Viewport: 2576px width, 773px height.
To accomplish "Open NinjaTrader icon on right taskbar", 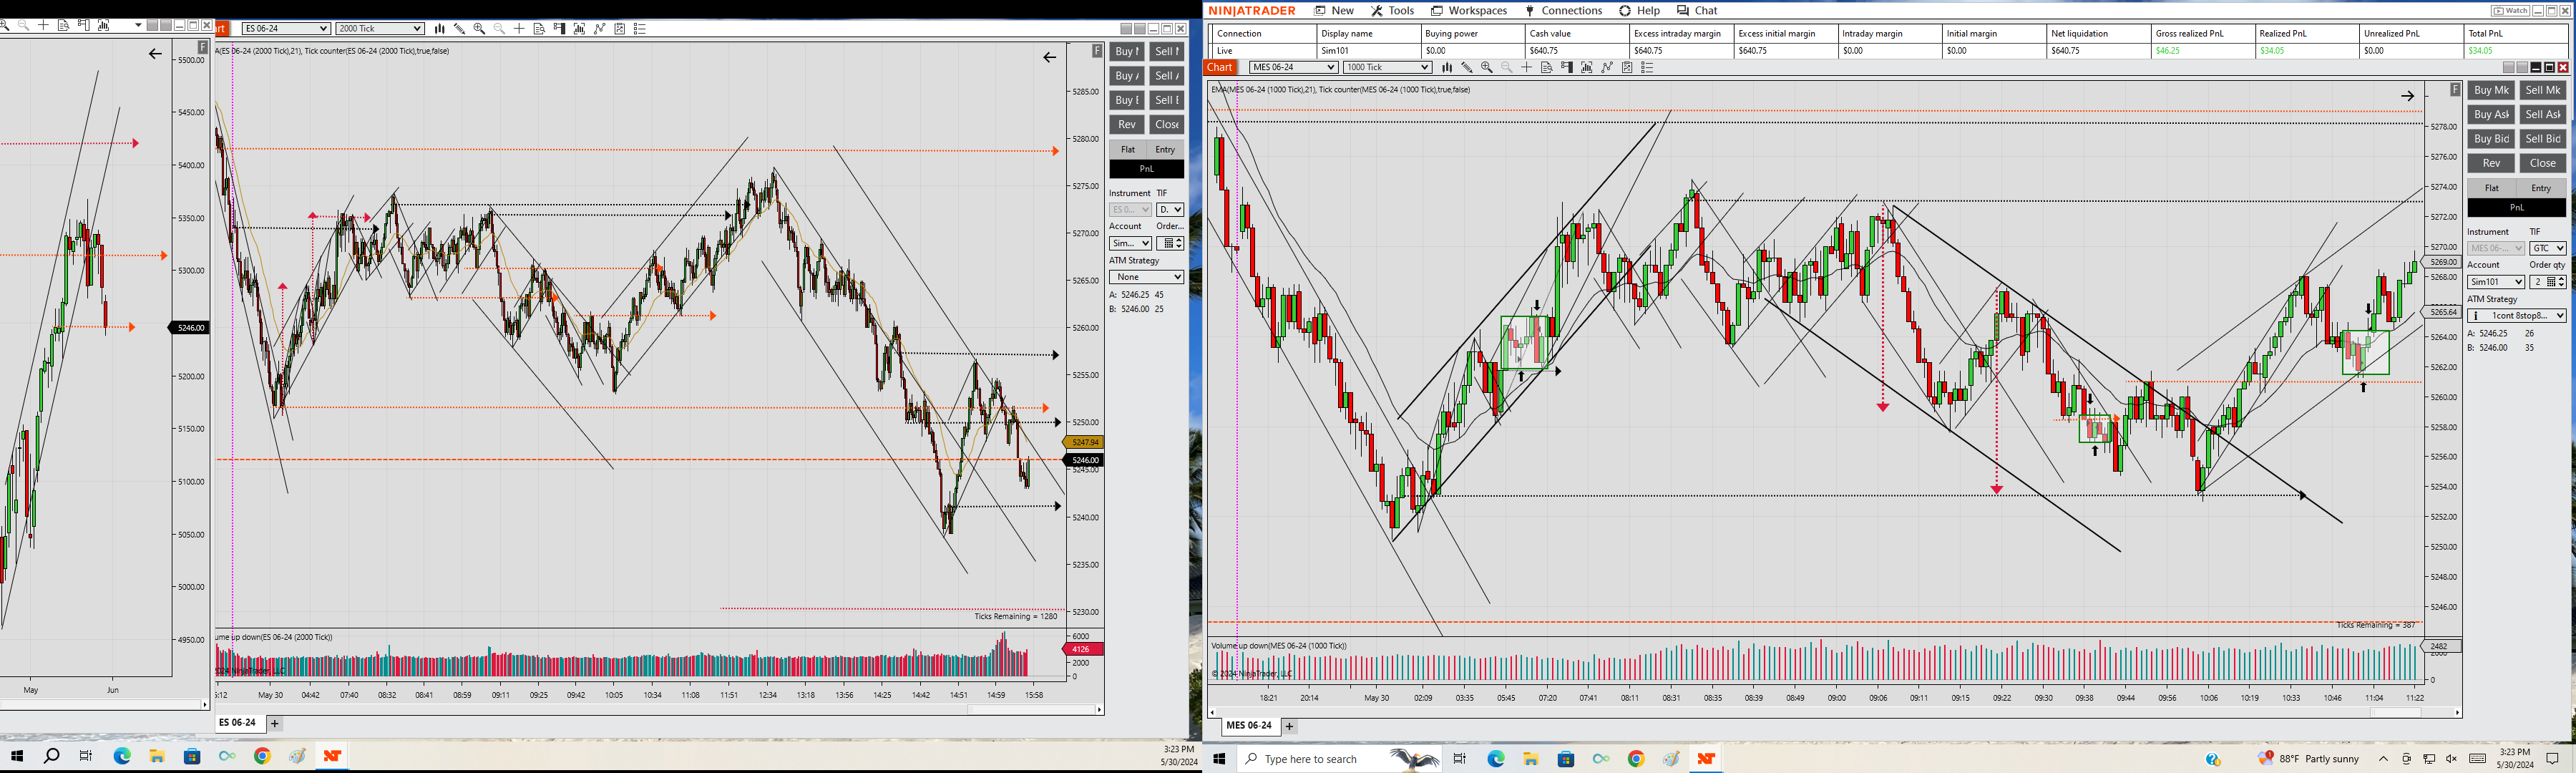I will tap(1706, 759).
